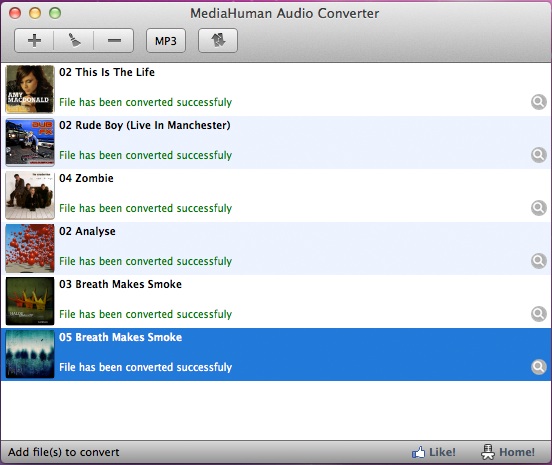Click conversion status under Rude Boy
Screen dimensions: 552x465
point(145,155)
